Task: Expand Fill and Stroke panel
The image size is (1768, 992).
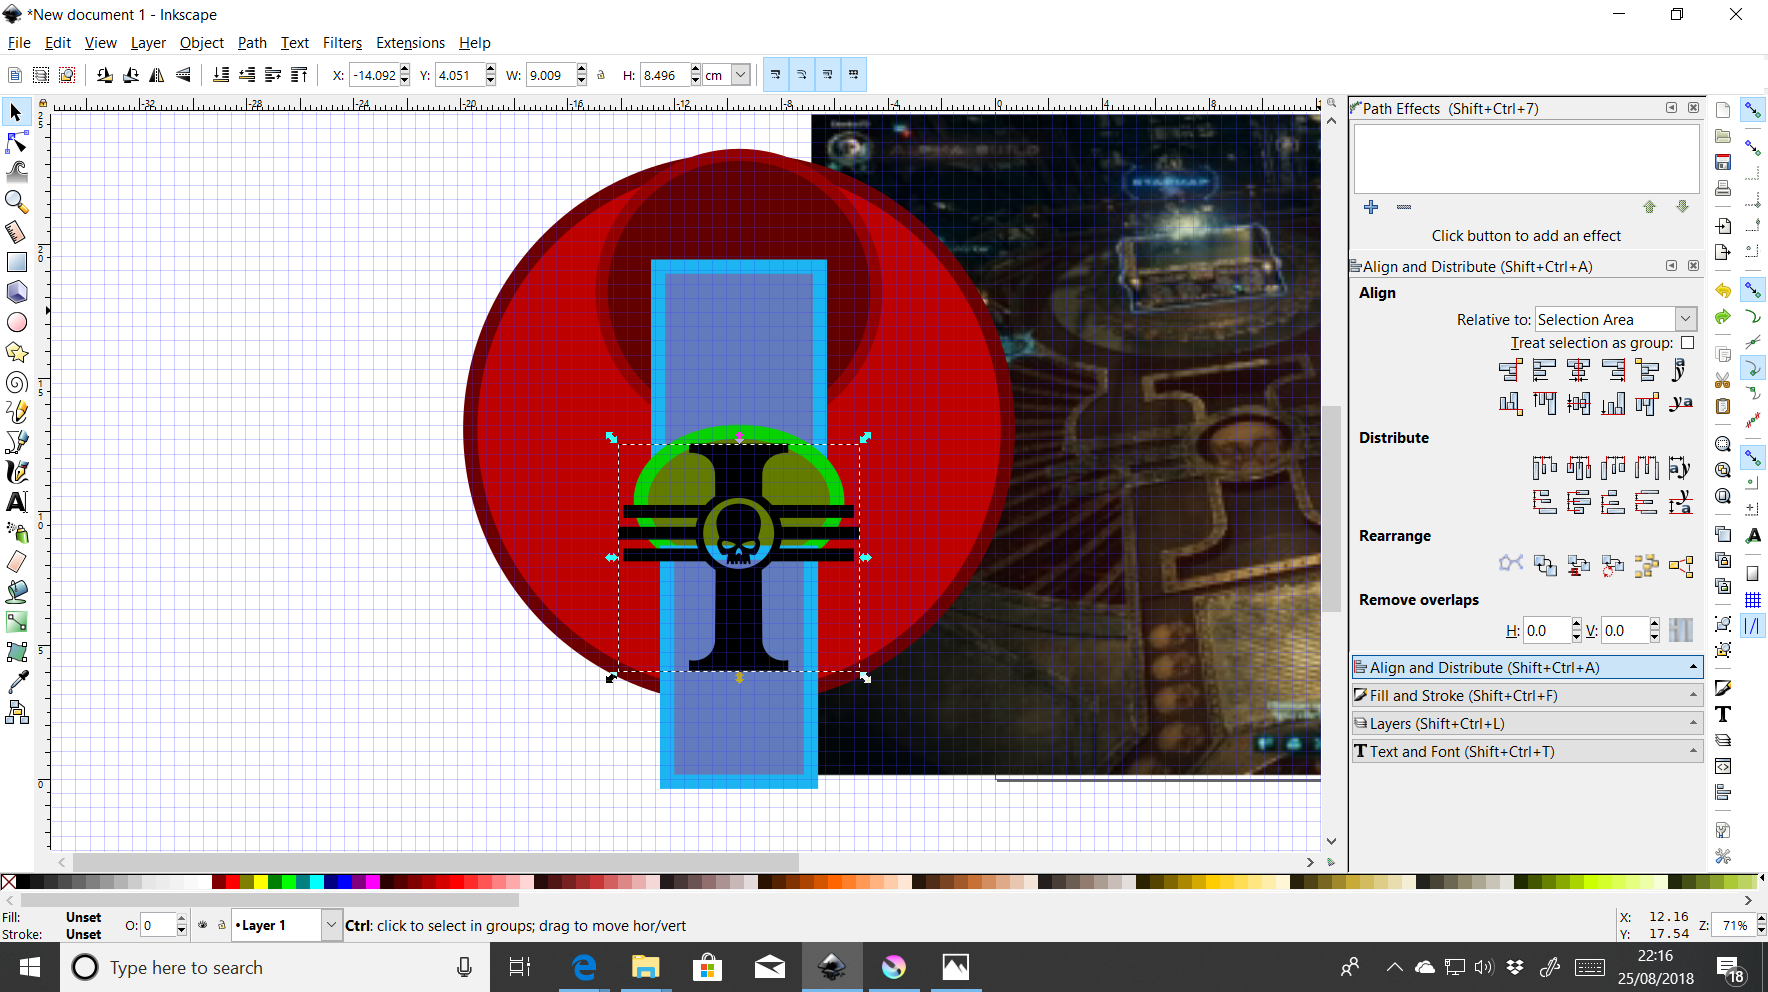Action: pyautogui.click(x=1527, y=695)
